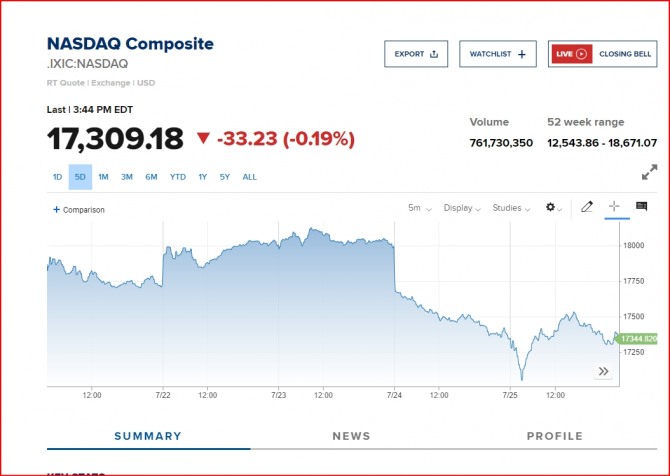This screenshot has width=670, height=476.
Task: Click the plus icon on Watchlist
Action: tap(522, 54)
